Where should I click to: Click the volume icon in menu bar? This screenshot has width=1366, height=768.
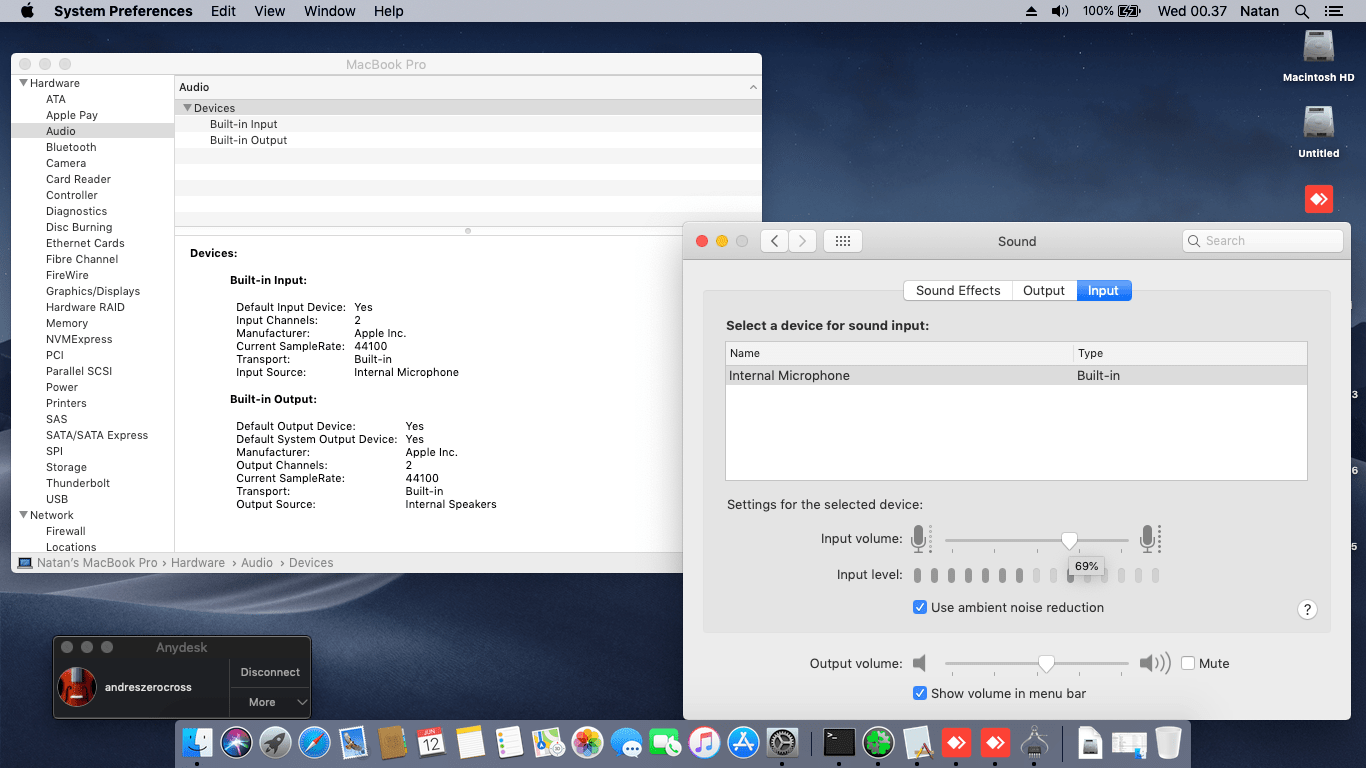tap(1060, 11)
